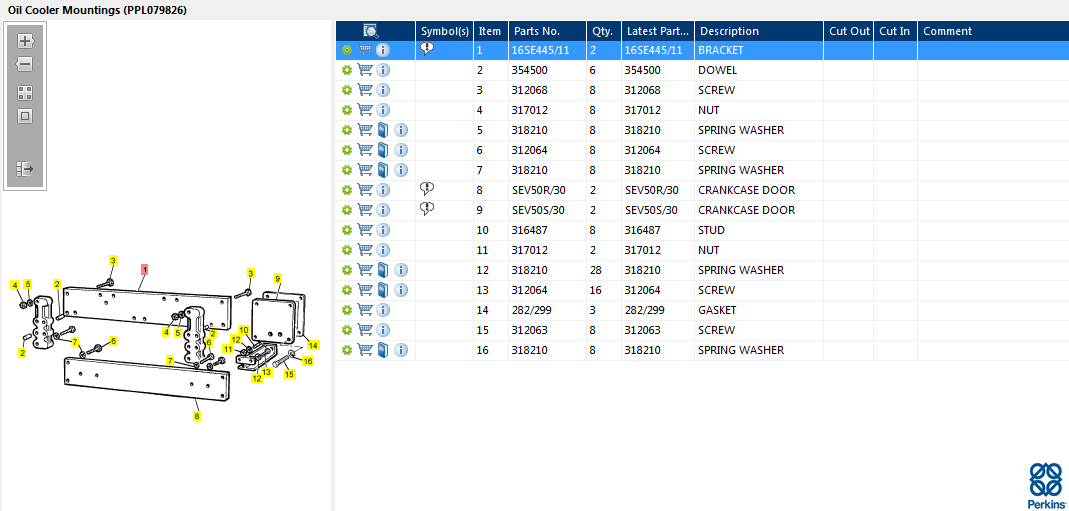Click the symbol note icon for SEV50R/30
The width and height of the screenshot is (1069, 511).
(x=427, y=189)
